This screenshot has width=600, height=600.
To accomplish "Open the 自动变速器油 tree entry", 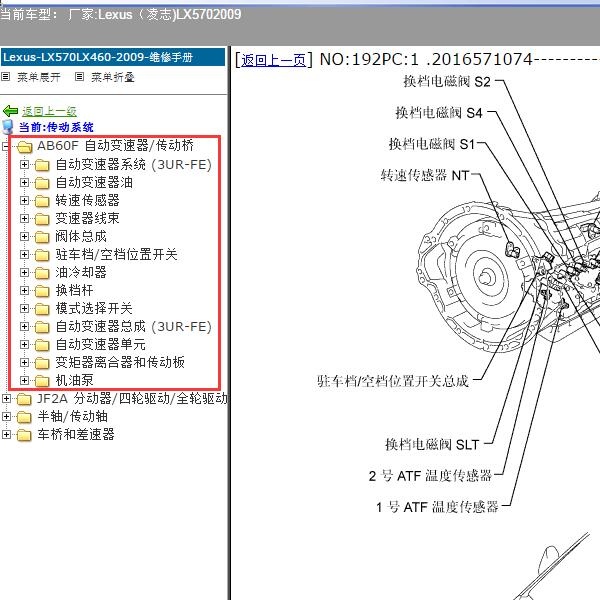I will coord(94,183).
